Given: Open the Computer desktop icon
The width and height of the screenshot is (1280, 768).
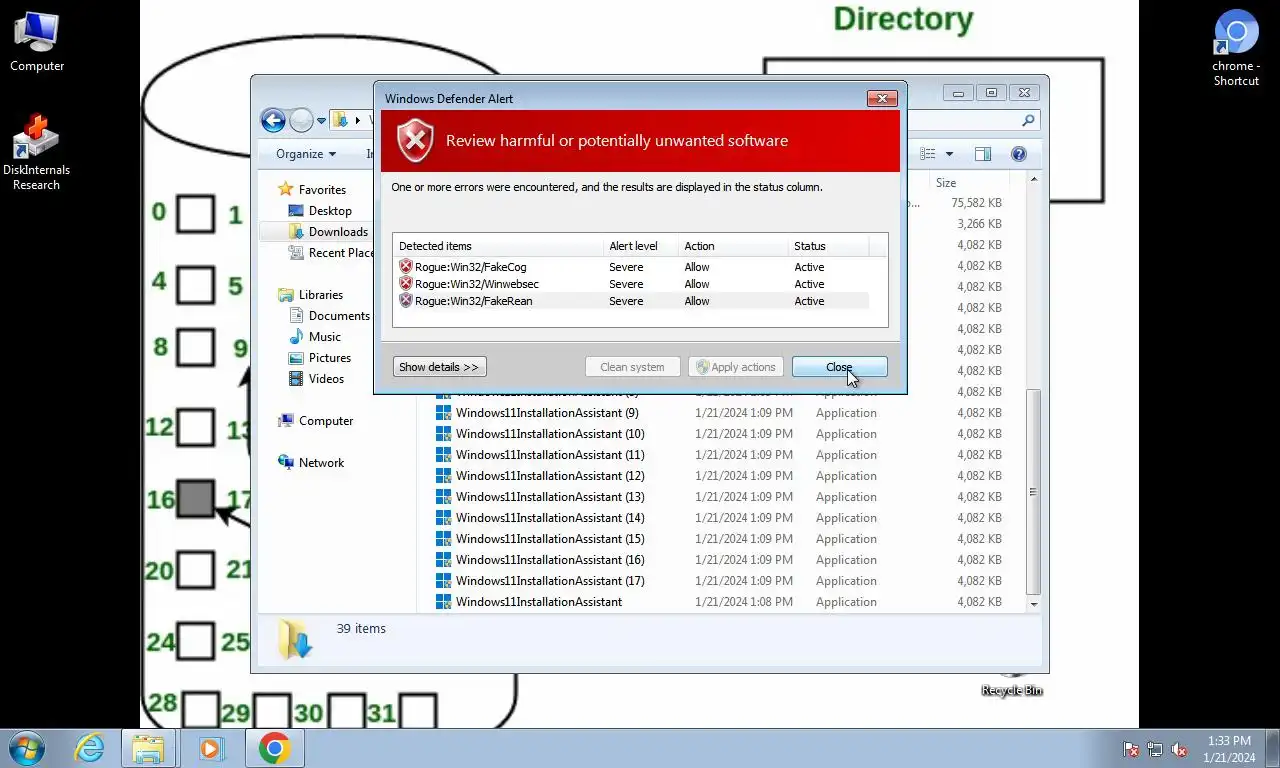Looking at the screenshot, I should pos(37,42).
